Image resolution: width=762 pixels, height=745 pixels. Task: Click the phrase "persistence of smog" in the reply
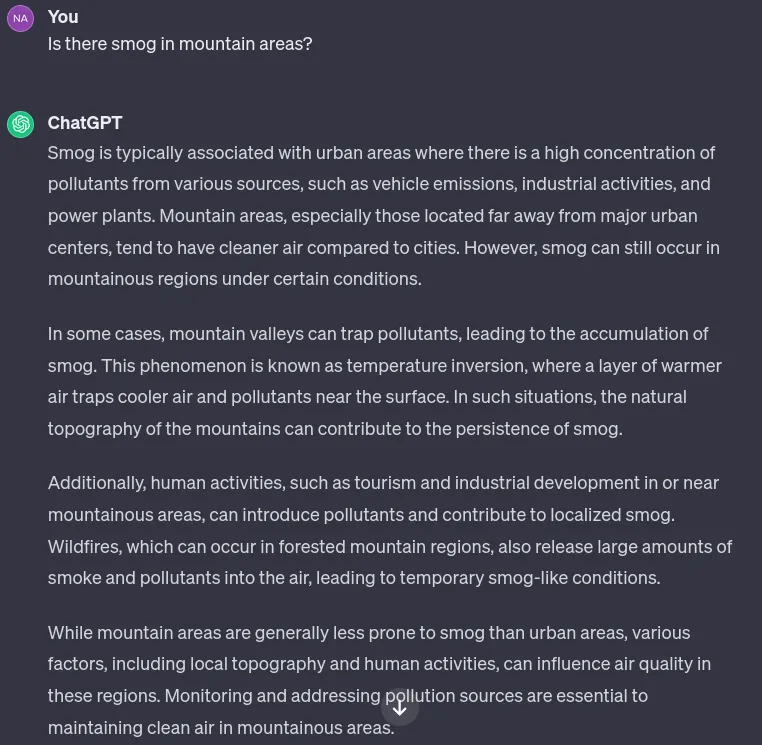point(538,429)
